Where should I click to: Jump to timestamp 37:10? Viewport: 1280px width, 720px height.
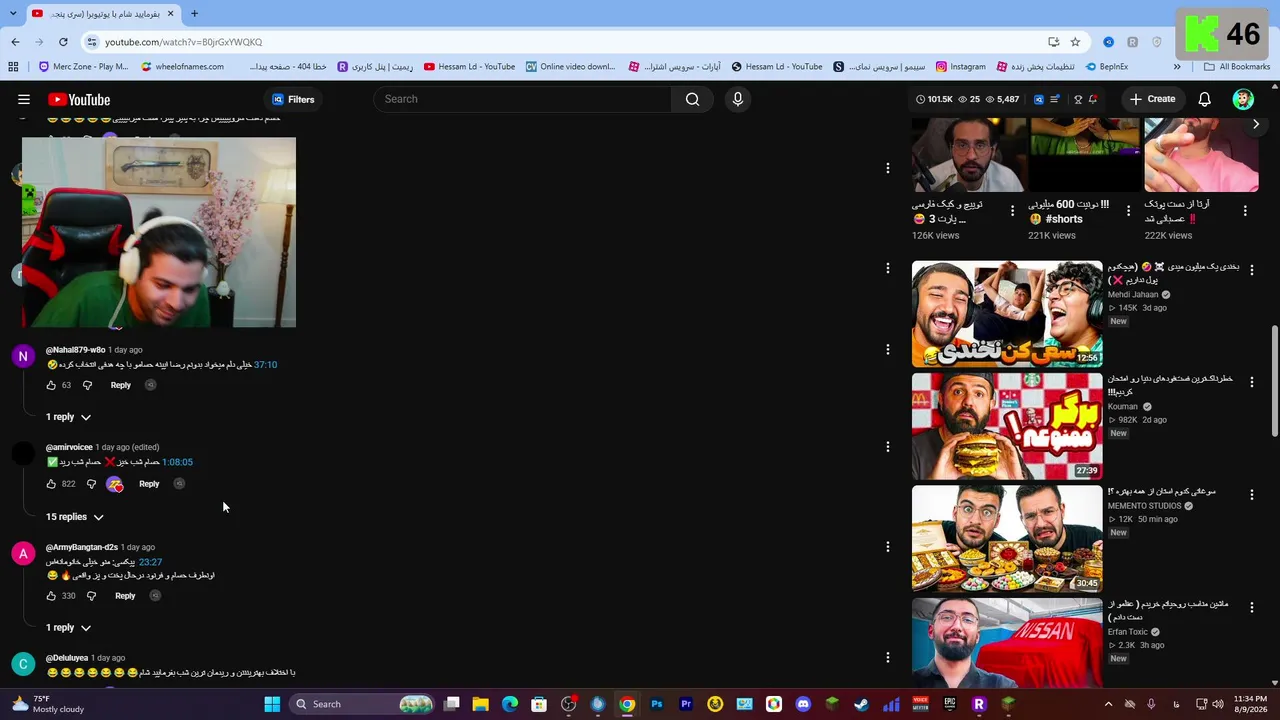[265, 365]
